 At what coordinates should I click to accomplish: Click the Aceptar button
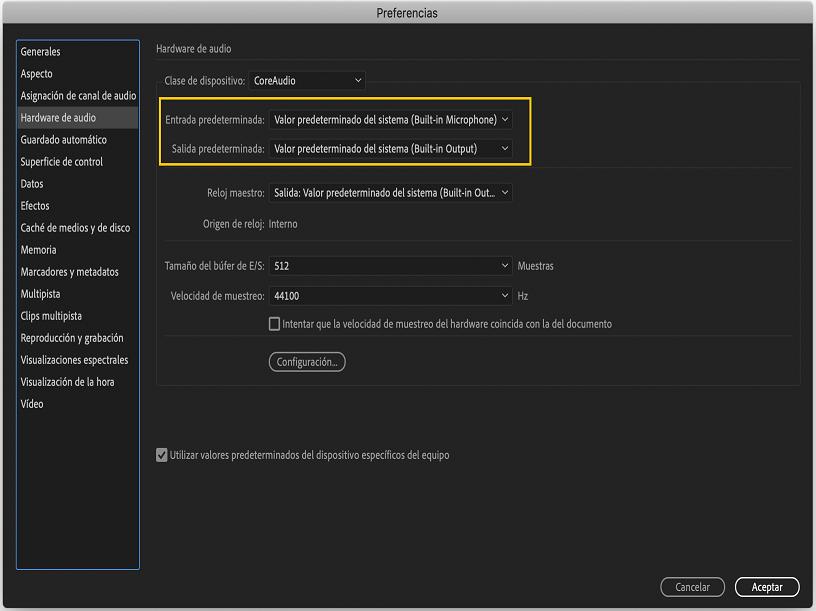tap(766, 587)
